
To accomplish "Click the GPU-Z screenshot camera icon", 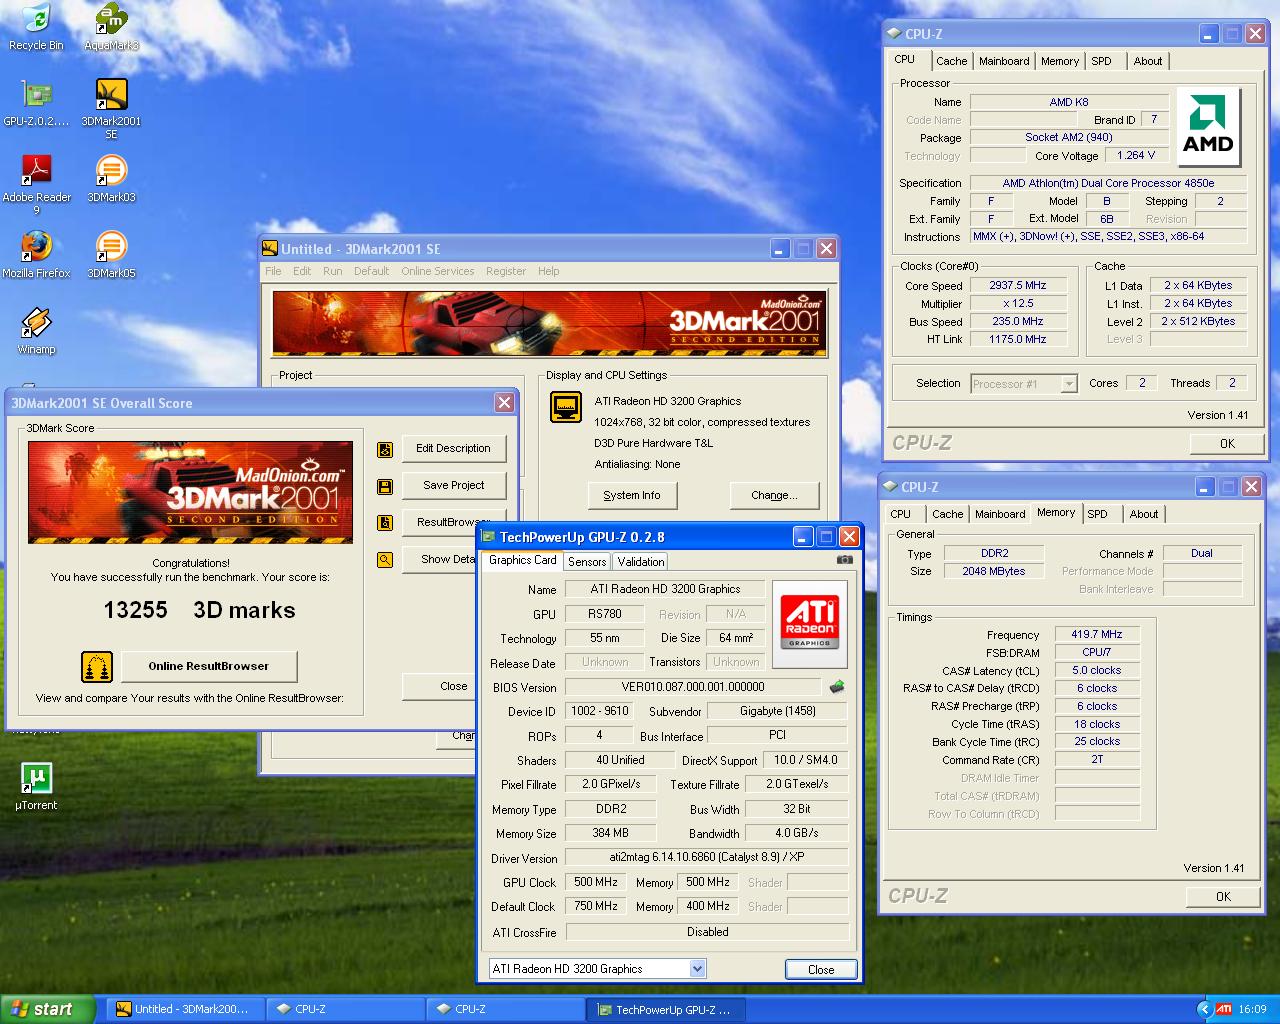I will [x=845, y=560].
